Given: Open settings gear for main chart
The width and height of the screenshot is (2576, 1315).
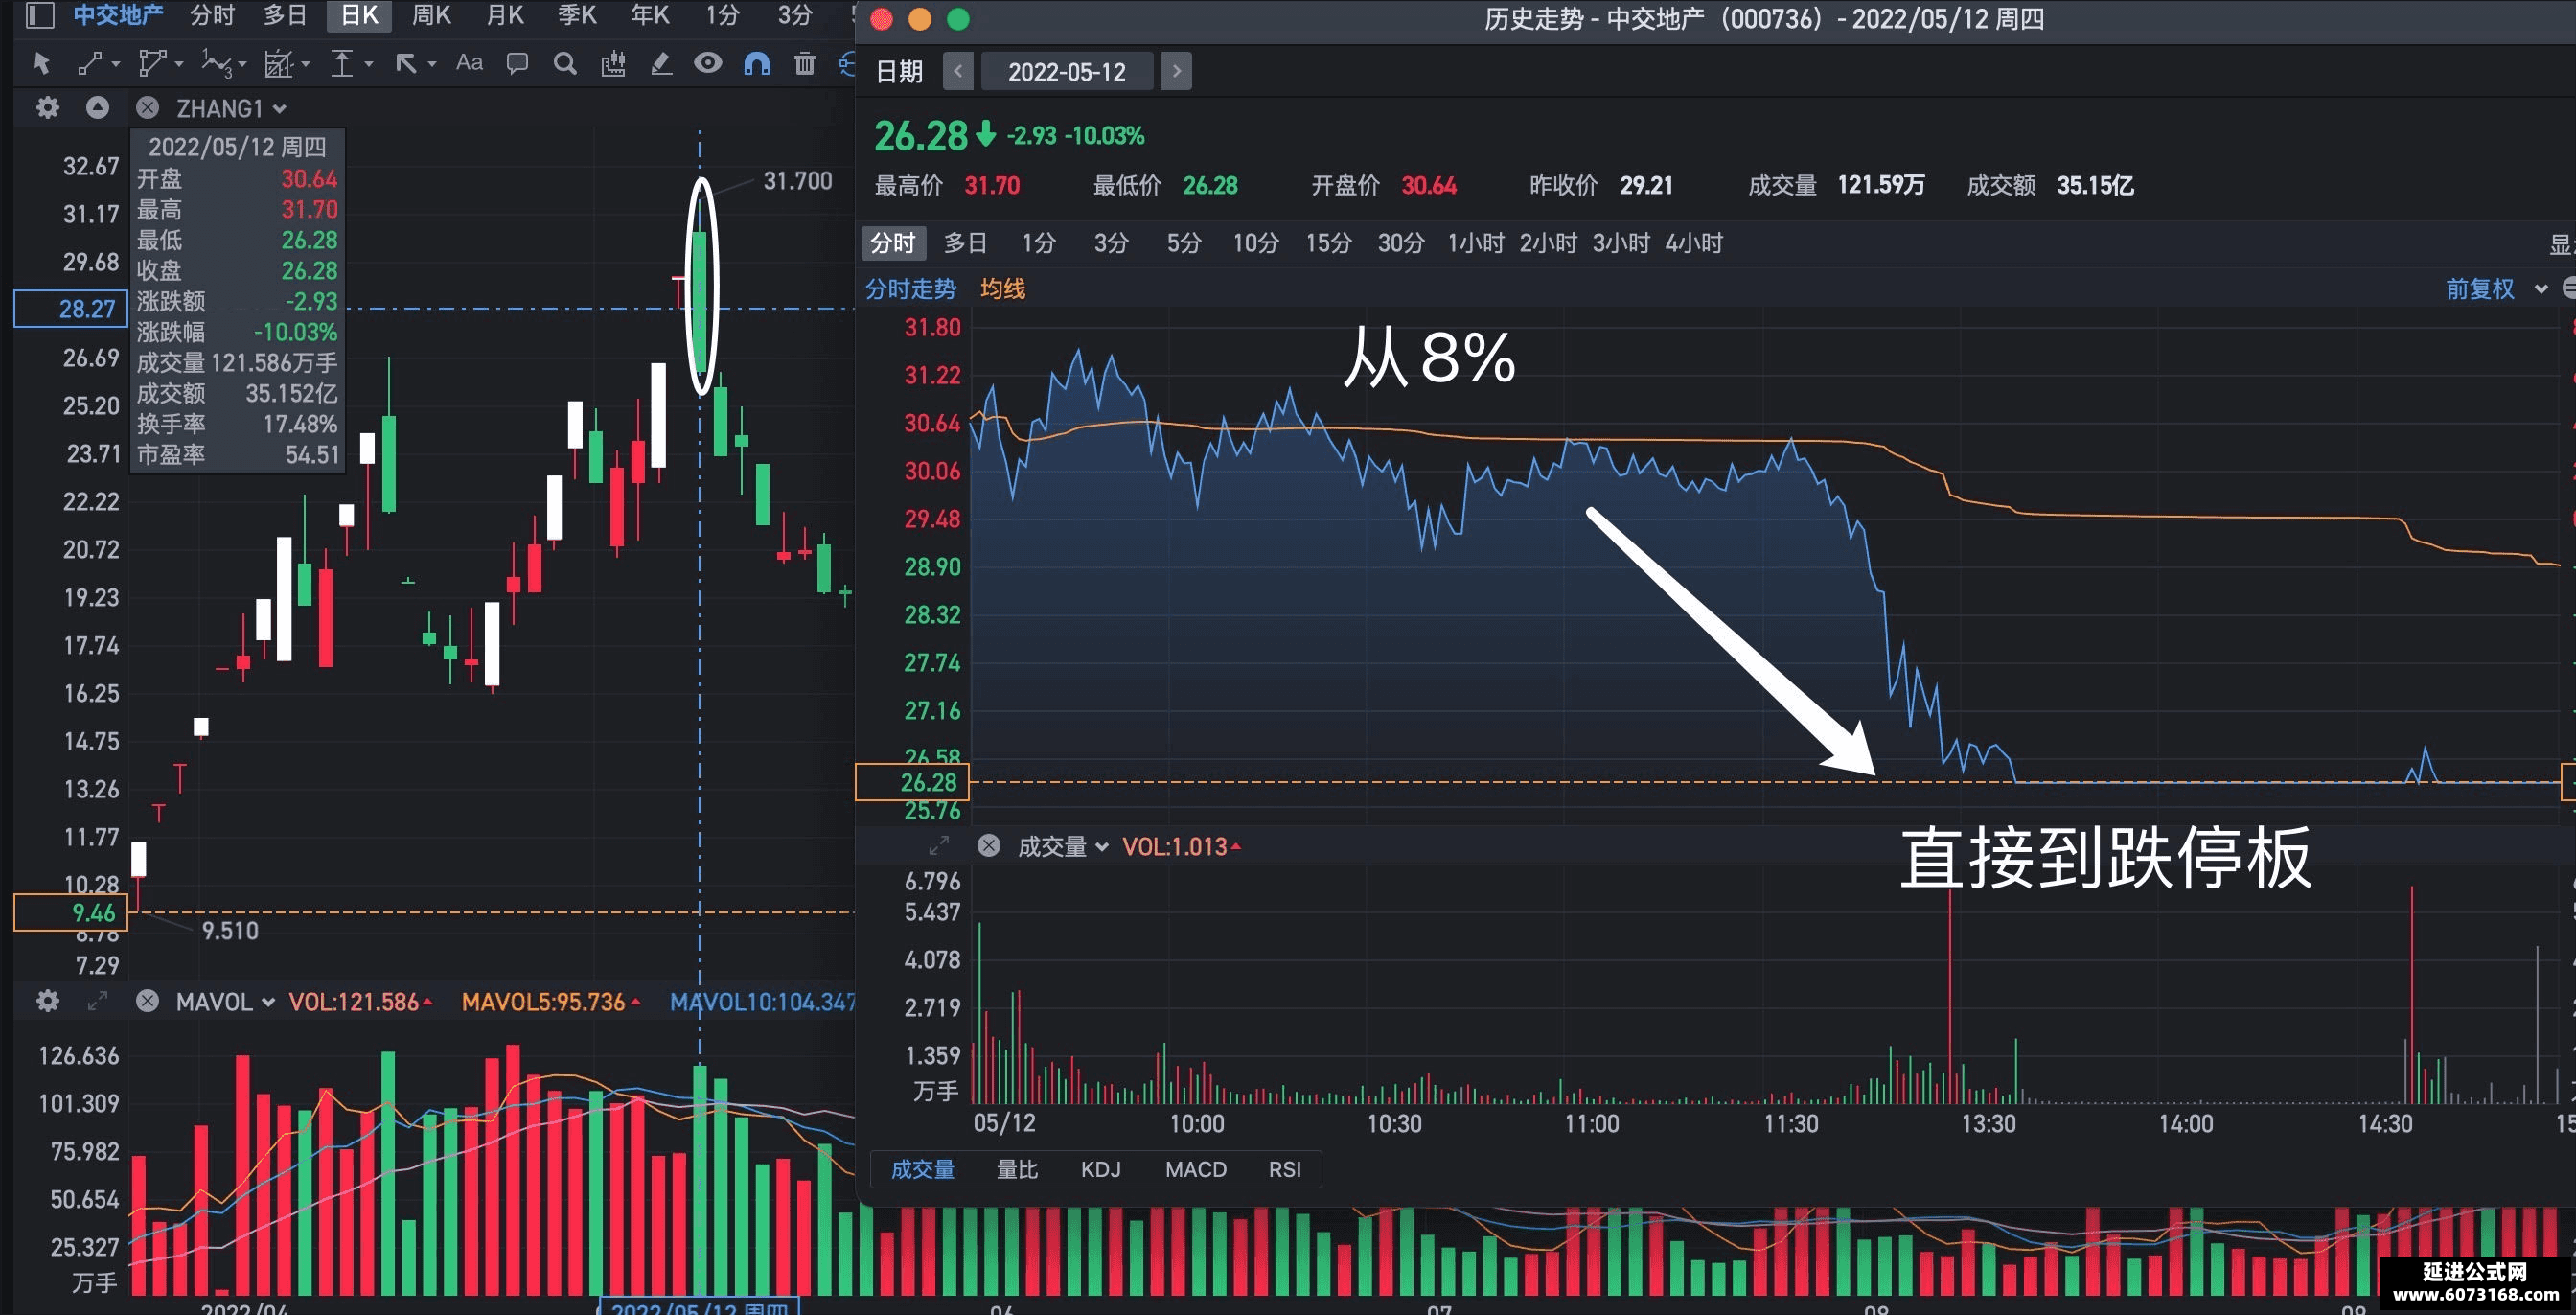Looking at the screenshot, I should pos(47,108).
